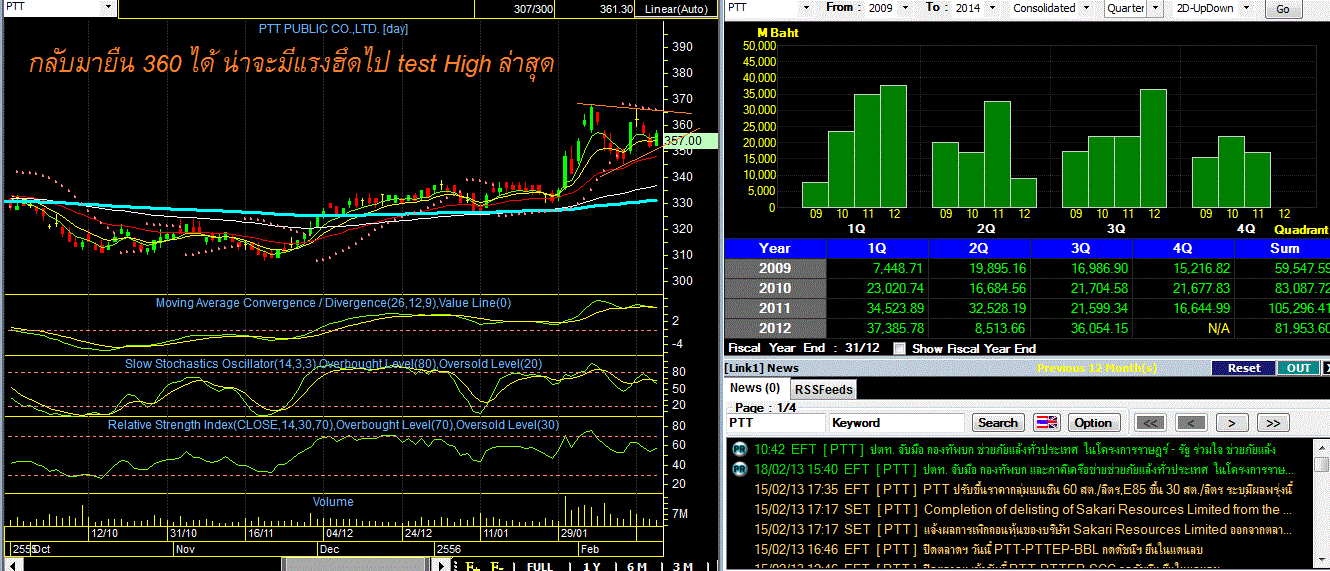Click the 1Q column header in table
This screenshot has width=1330, height=571.
(878, 248)
